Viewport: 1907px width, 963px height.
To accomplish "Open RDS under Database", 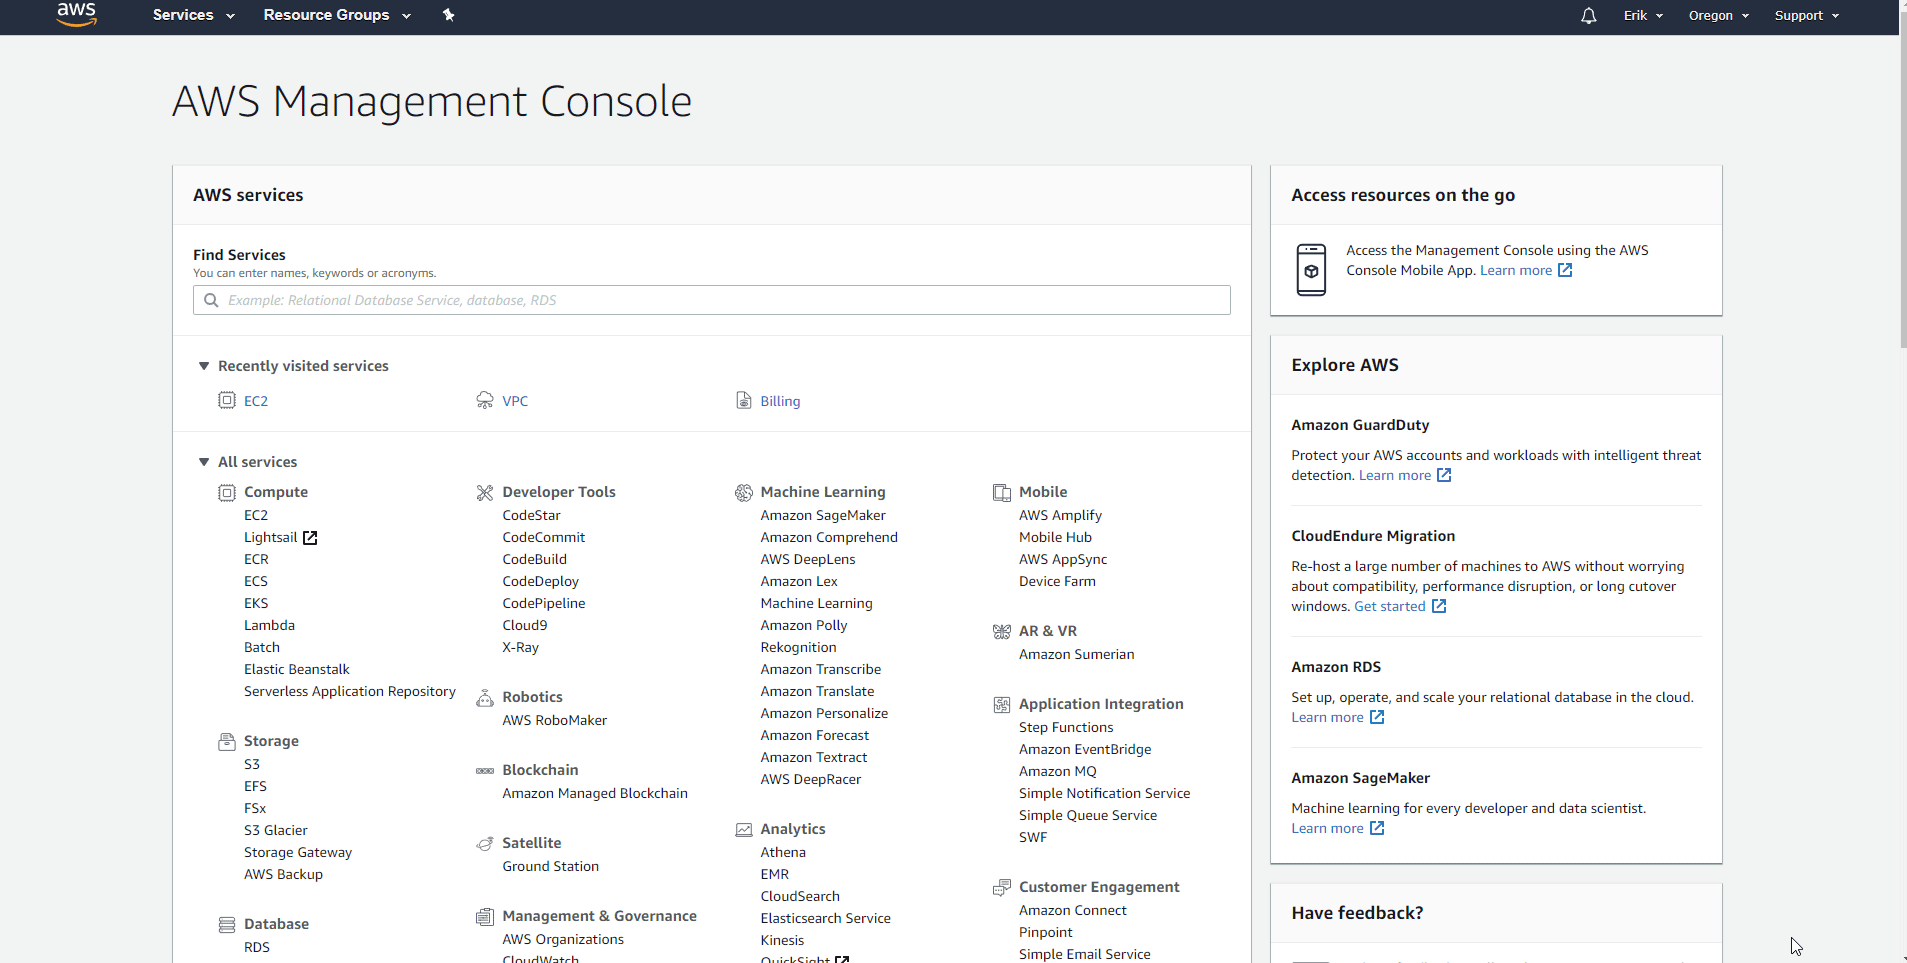I will [x=257, y=947].
